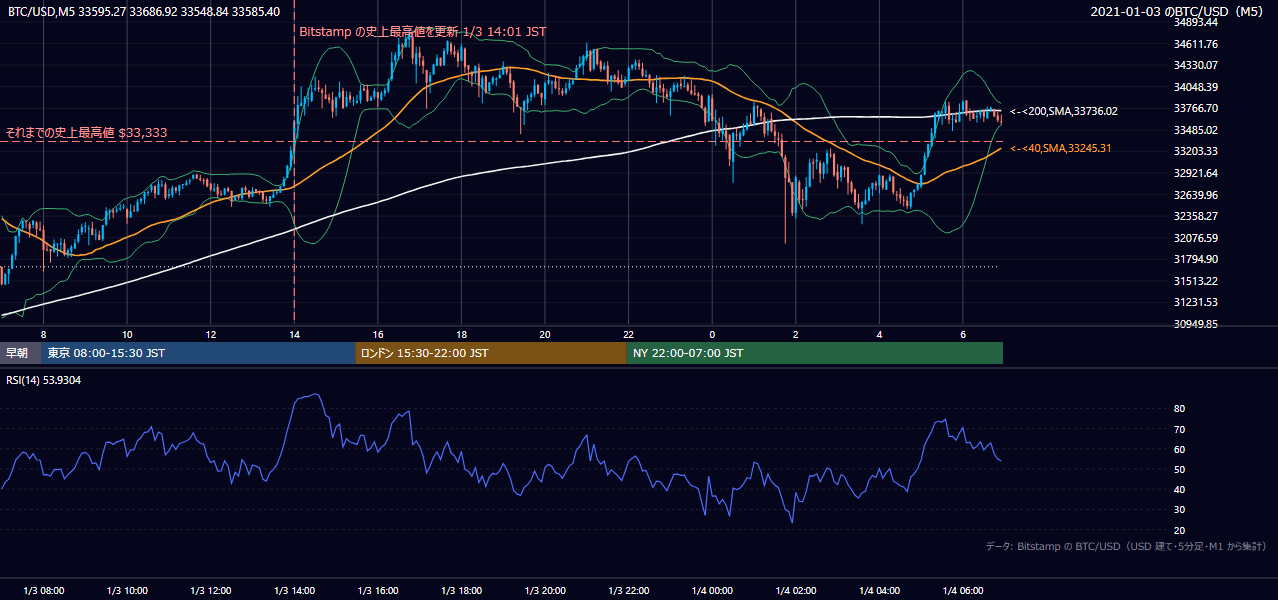
Task: Click the RSI scale label 80
Action: tap(1179, 409)
